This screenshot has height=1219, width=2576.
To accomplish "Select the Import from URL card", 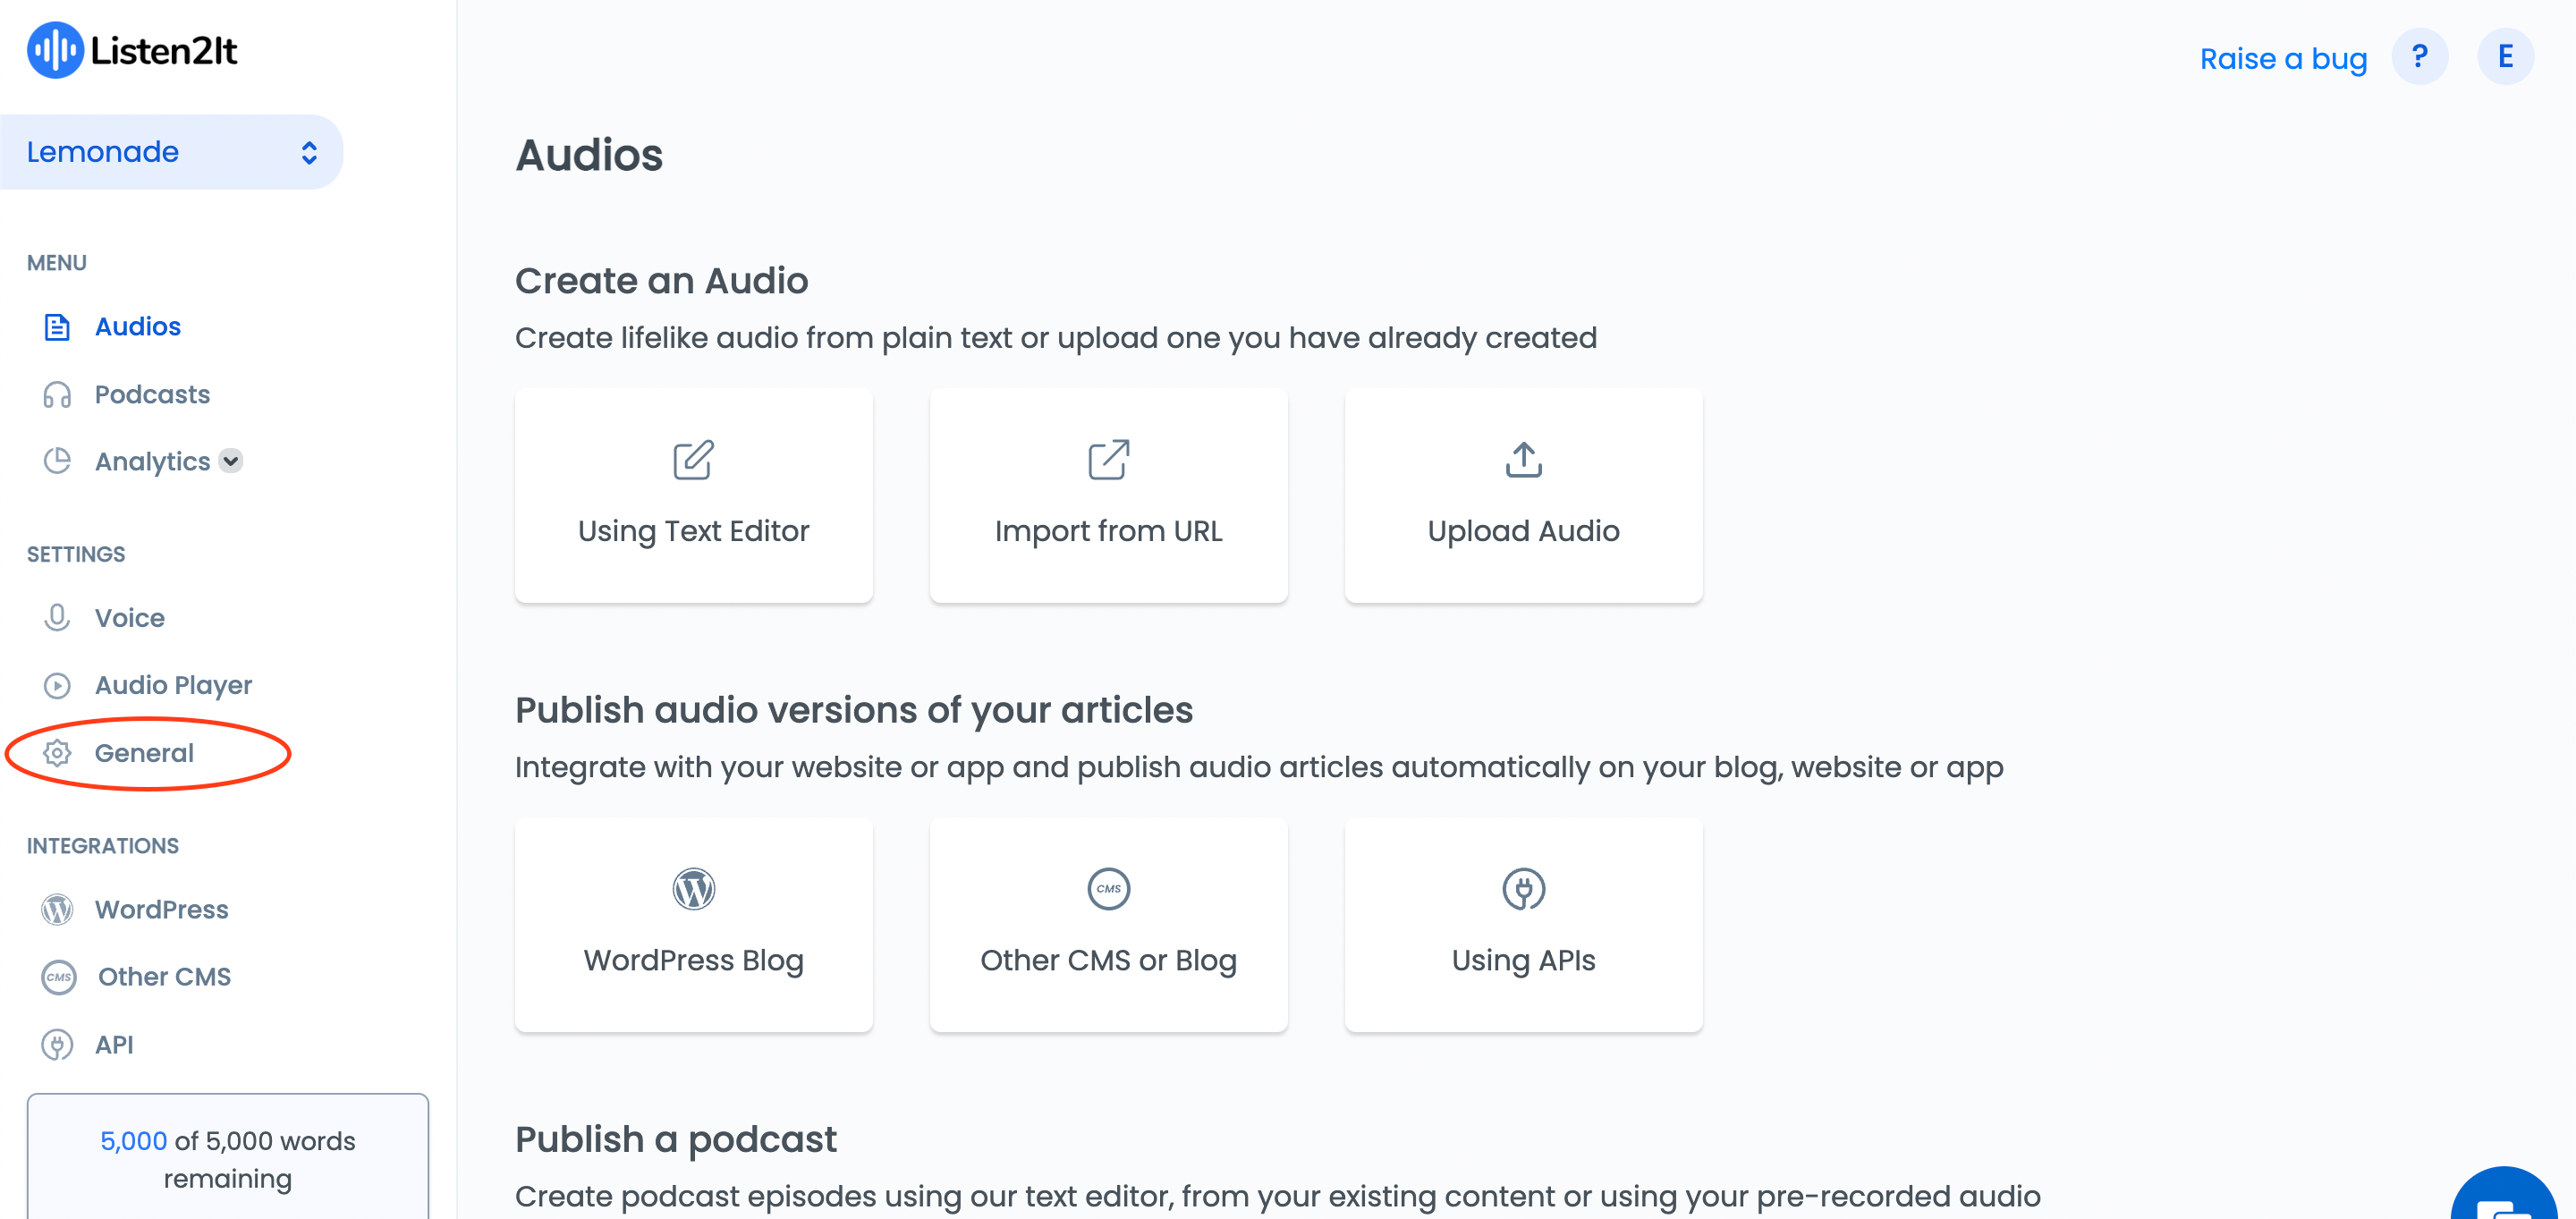I will click(1108, 495).
